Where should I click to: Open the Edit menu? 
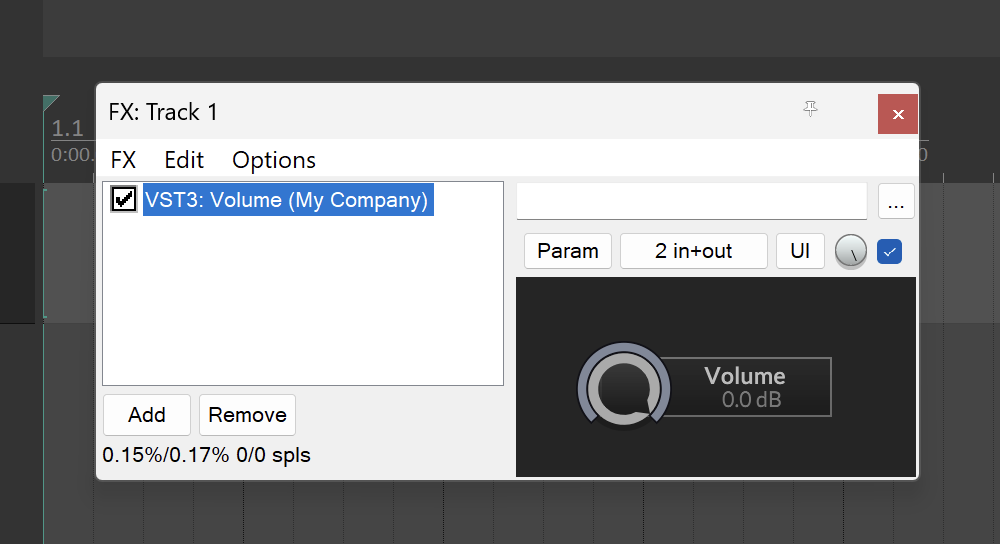(184, 160)
